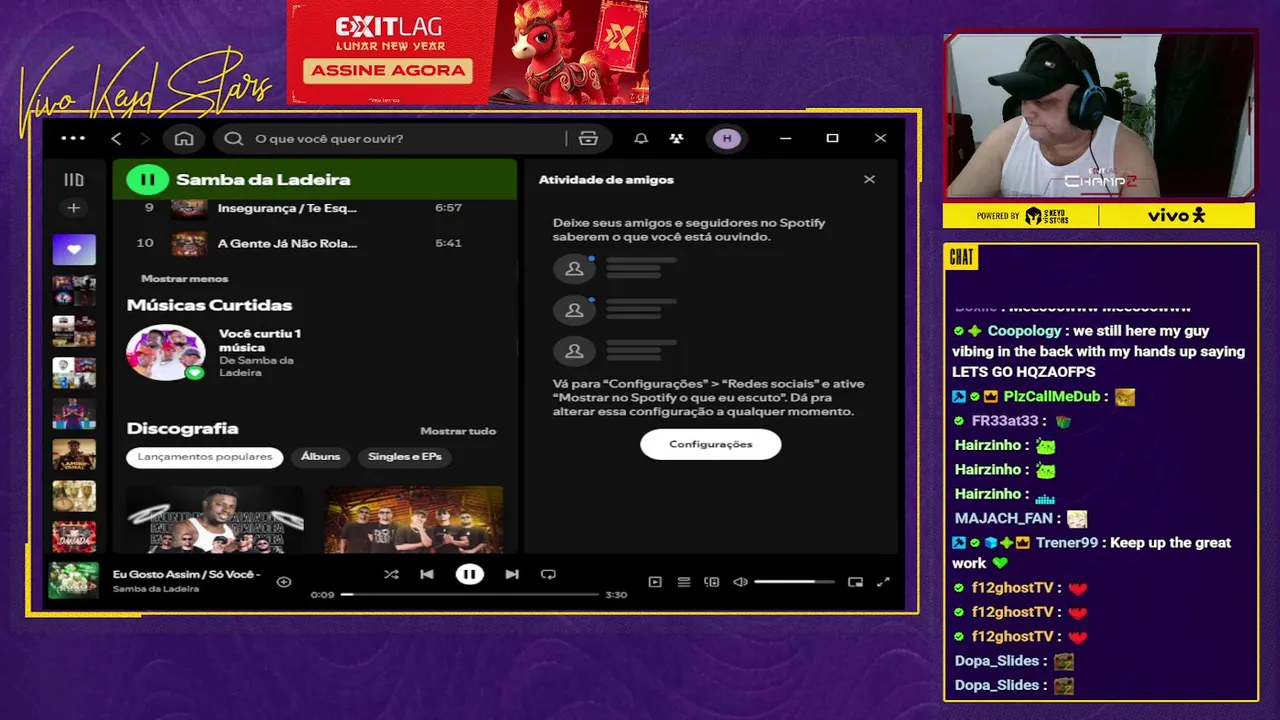Open the first discography album cover
The width and height of the screenshot is (1280, 720).
point(215,519)
